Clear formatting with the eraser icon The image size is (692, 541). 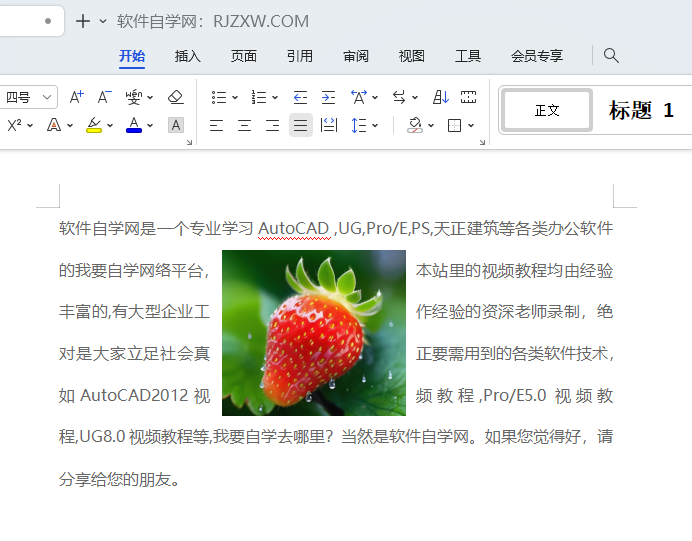point(176,97)
